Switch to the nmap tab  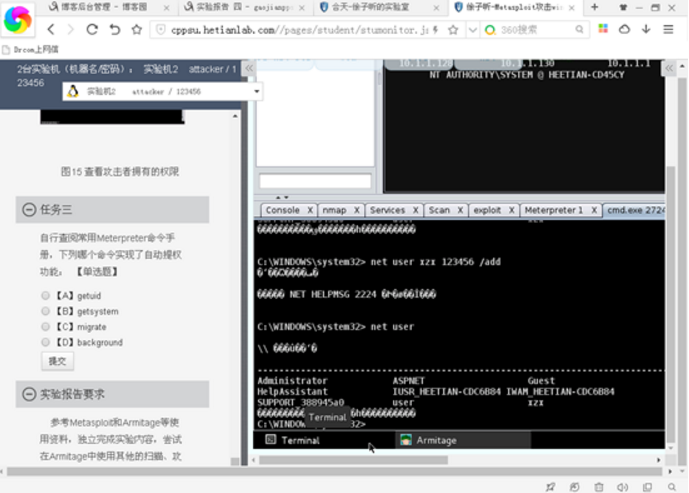pyautogui.click(x=334, y=210)
